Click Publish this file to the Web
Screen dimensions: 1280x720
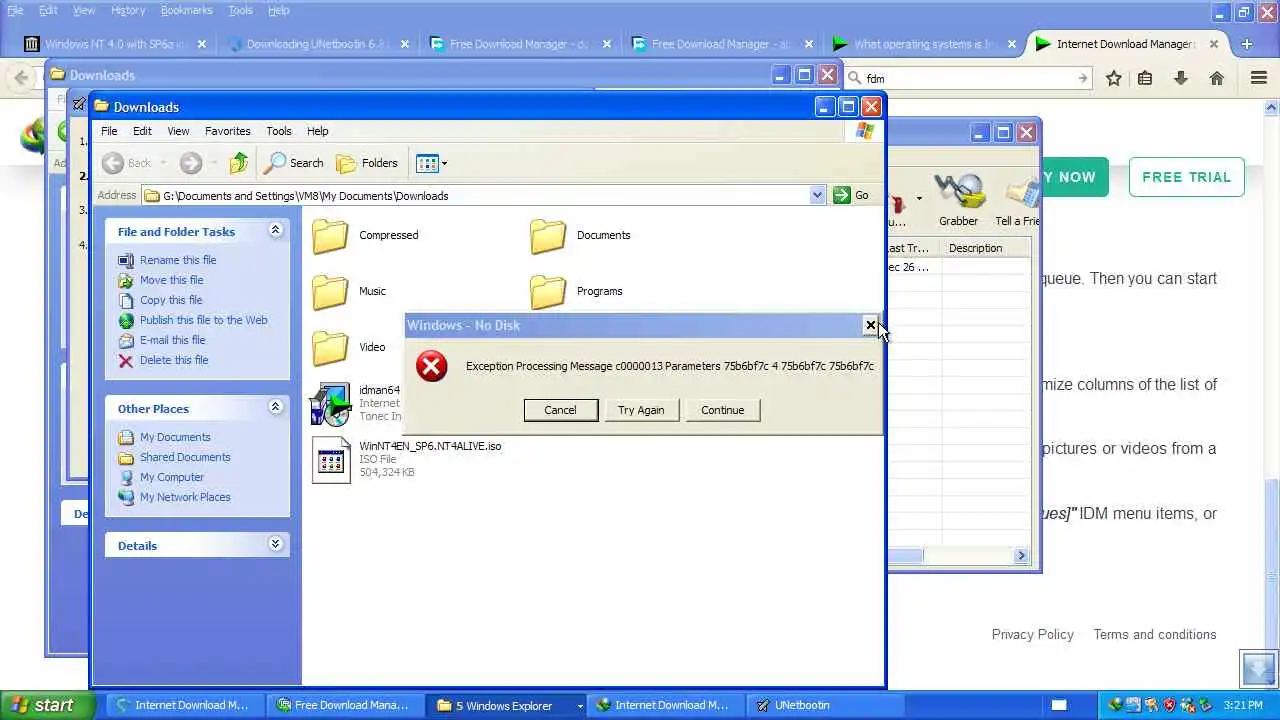(x=204, y=320)
